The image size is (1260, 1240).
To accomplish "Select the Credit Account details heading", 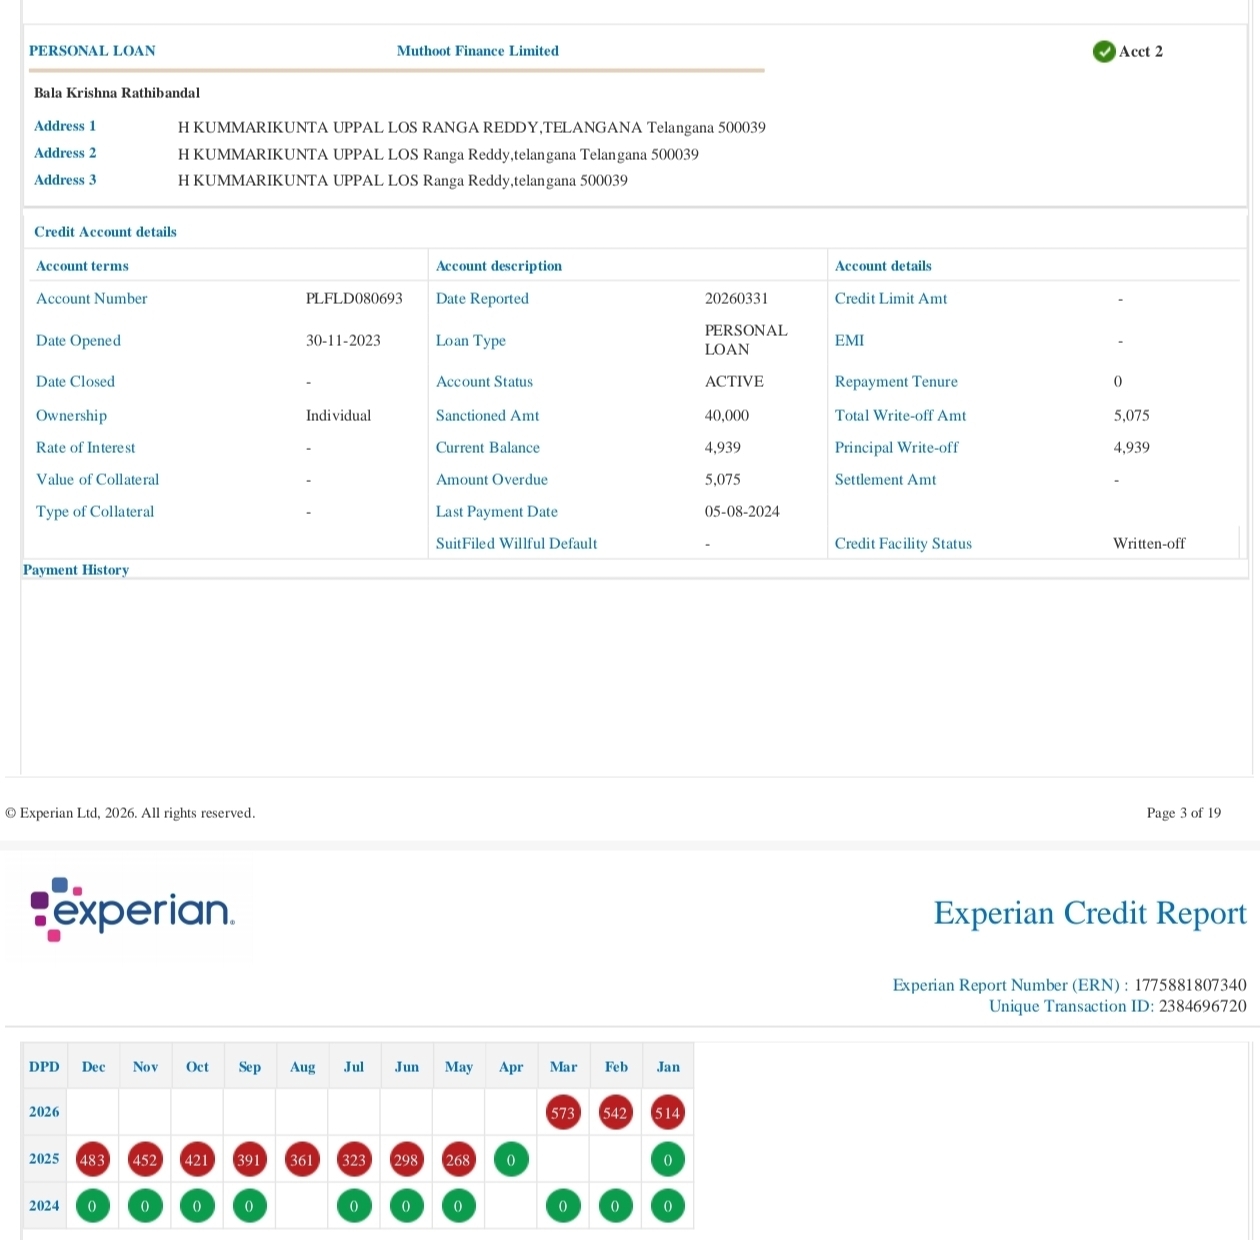I will click(105, 232).
